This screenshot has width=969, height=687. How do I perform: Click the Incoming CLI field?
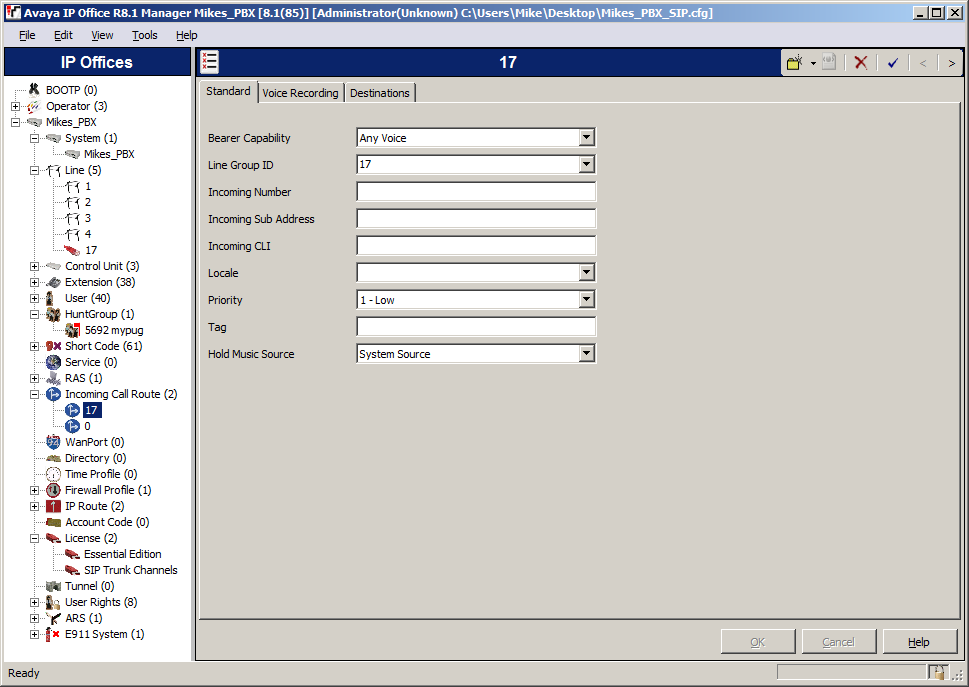click(476, 246)
